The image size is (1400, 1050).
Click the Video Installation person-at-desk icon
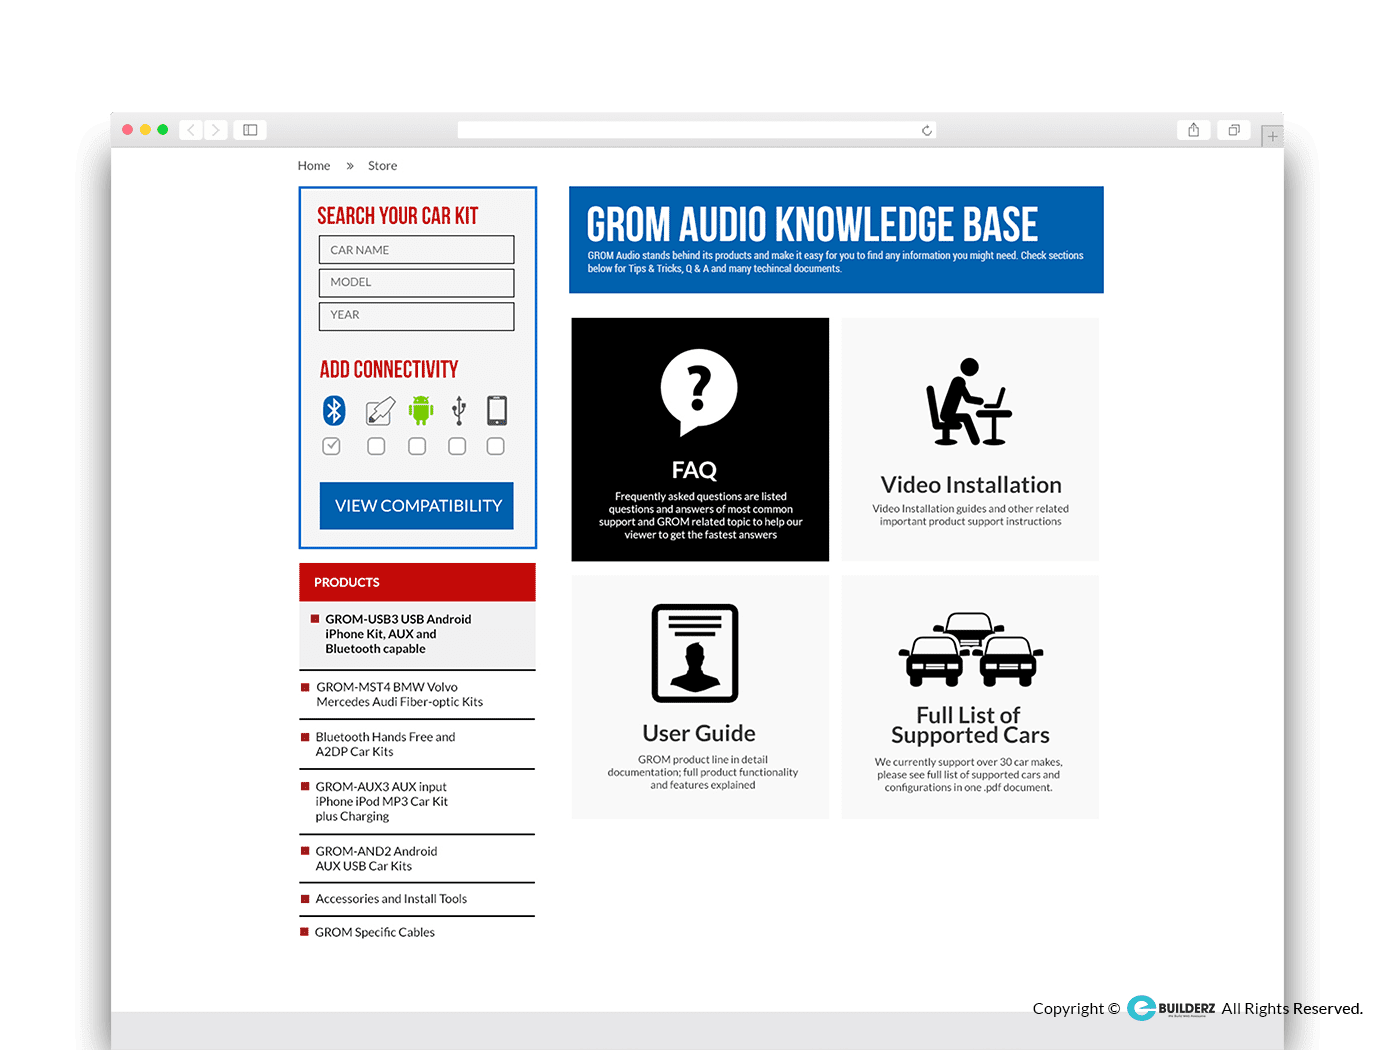point(968,402)
